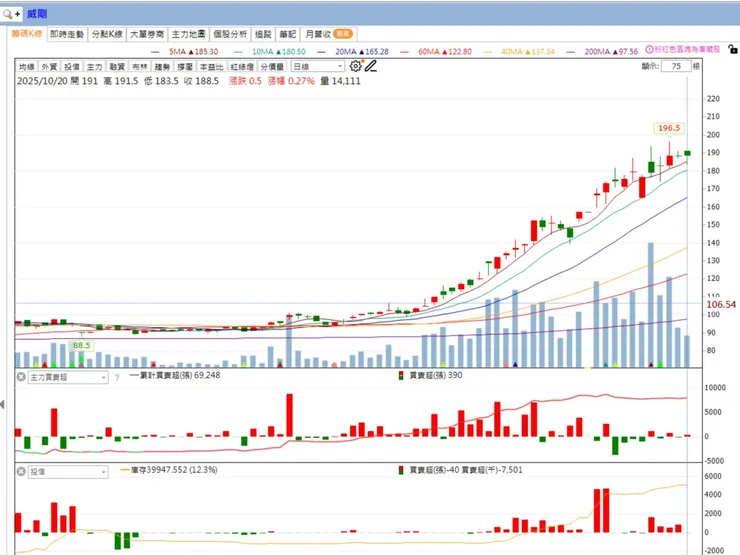Open the 日線 period dropdown
Viewport: 740px width, 555px height.
[x=318, y=67]
